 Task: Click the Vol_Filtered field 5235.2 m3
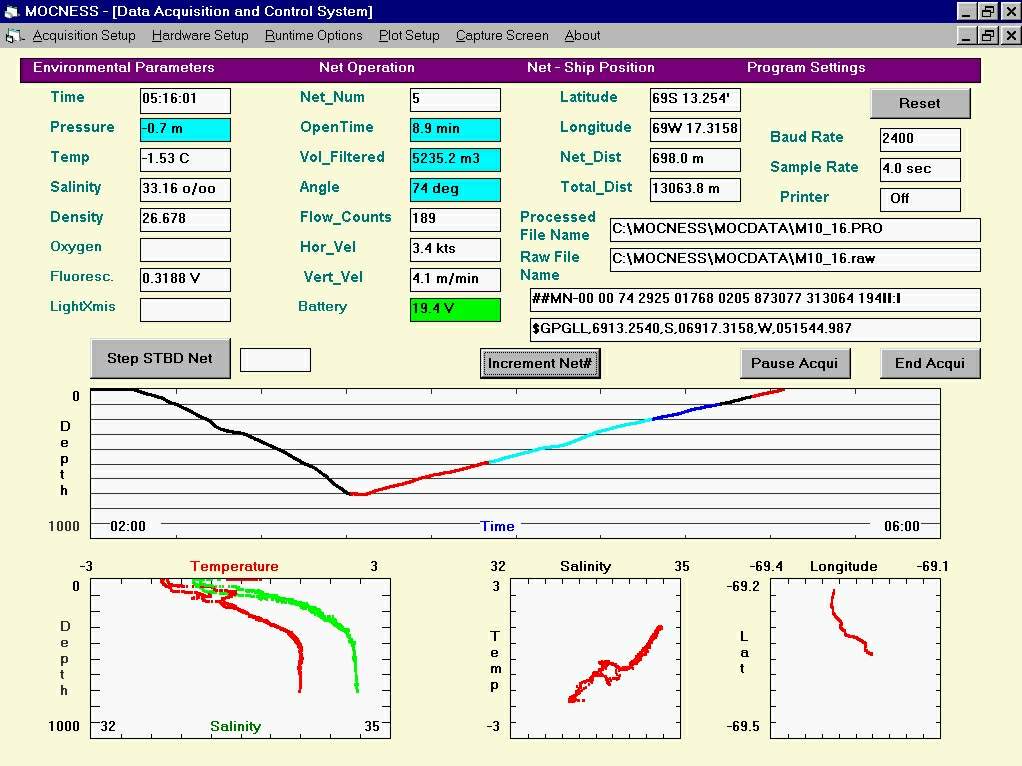click(x=456, y=160)
